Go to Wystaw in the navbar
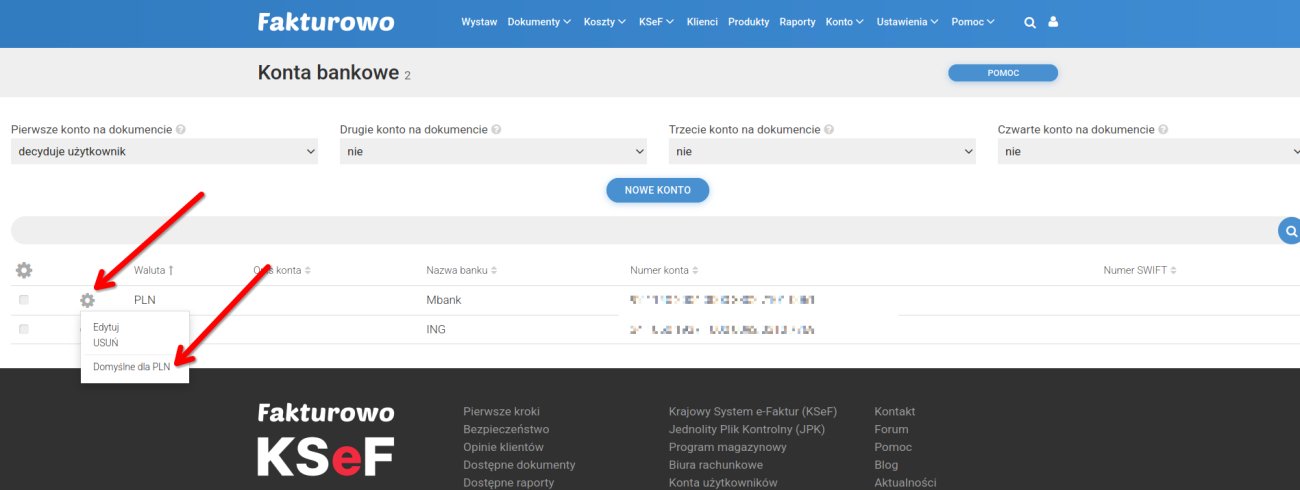Image resolution: width=1300 pixels, height=490 pixels. (x=479, y=22)
